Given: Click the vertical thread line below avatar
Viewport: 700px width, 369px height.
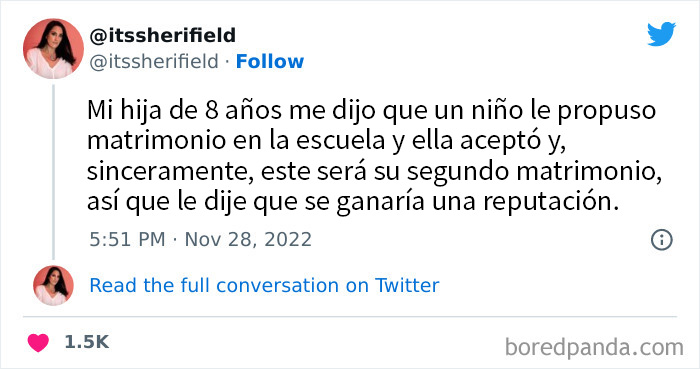Looking at the screenshot, I should (54, 172).
